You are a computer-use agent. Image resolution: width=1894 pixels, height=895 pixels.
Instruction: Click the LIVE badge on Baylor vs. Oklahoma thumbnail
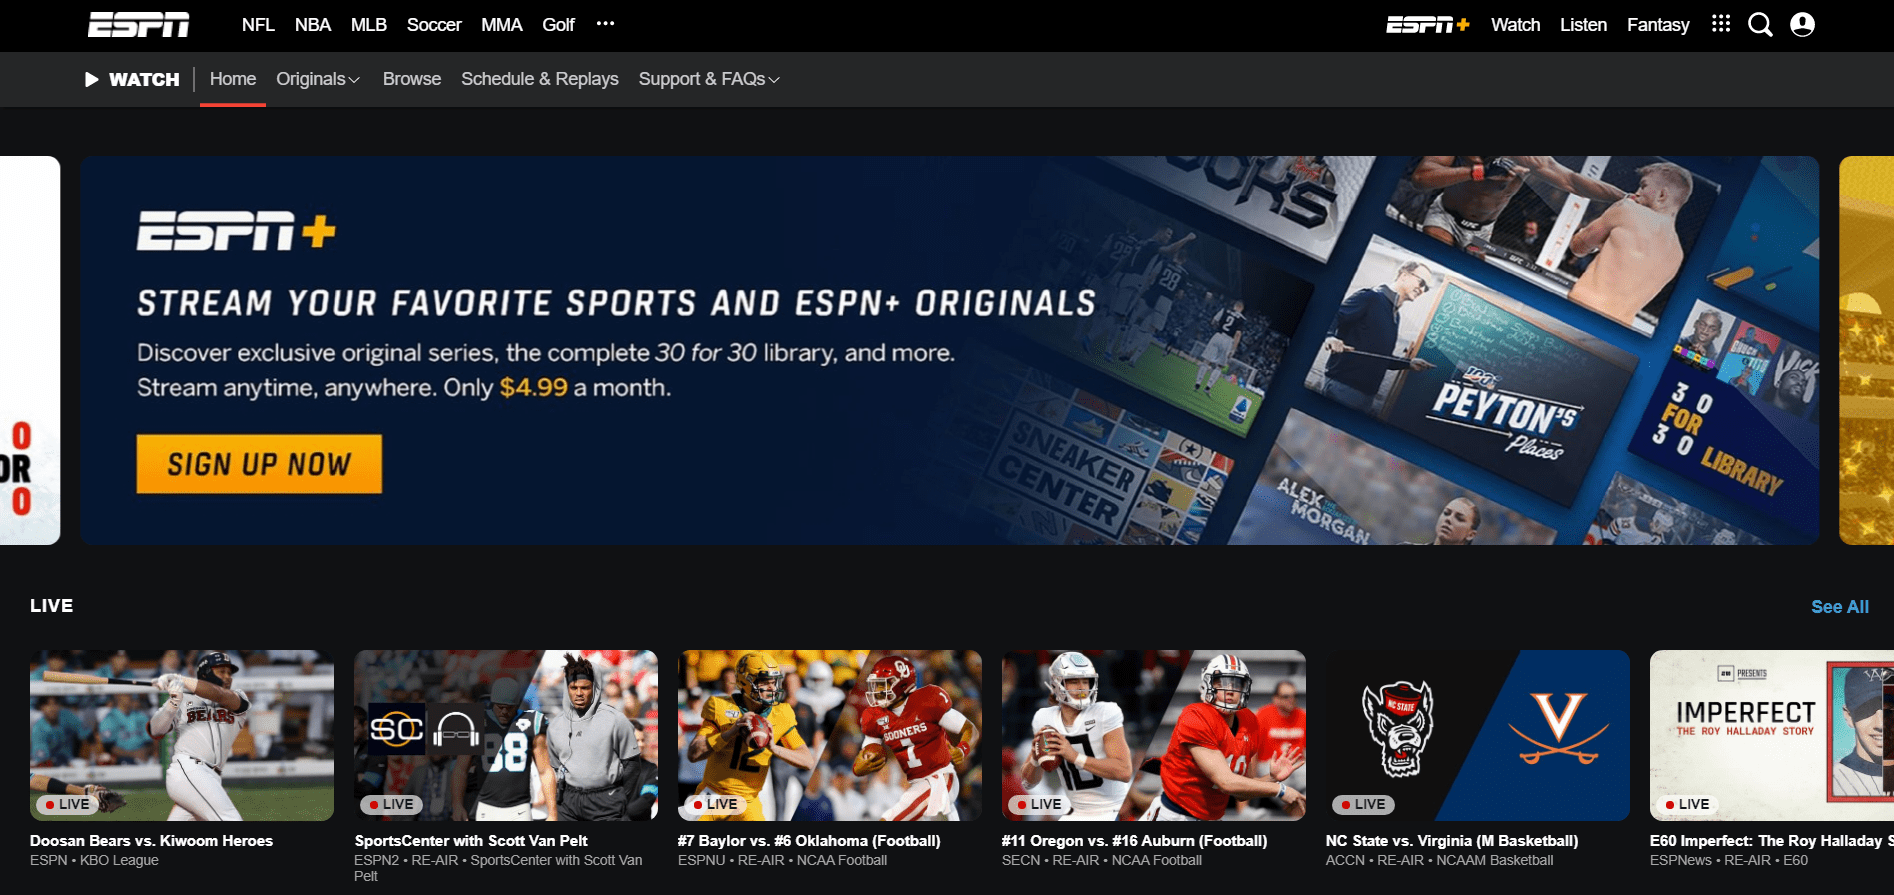coord(715,804)
